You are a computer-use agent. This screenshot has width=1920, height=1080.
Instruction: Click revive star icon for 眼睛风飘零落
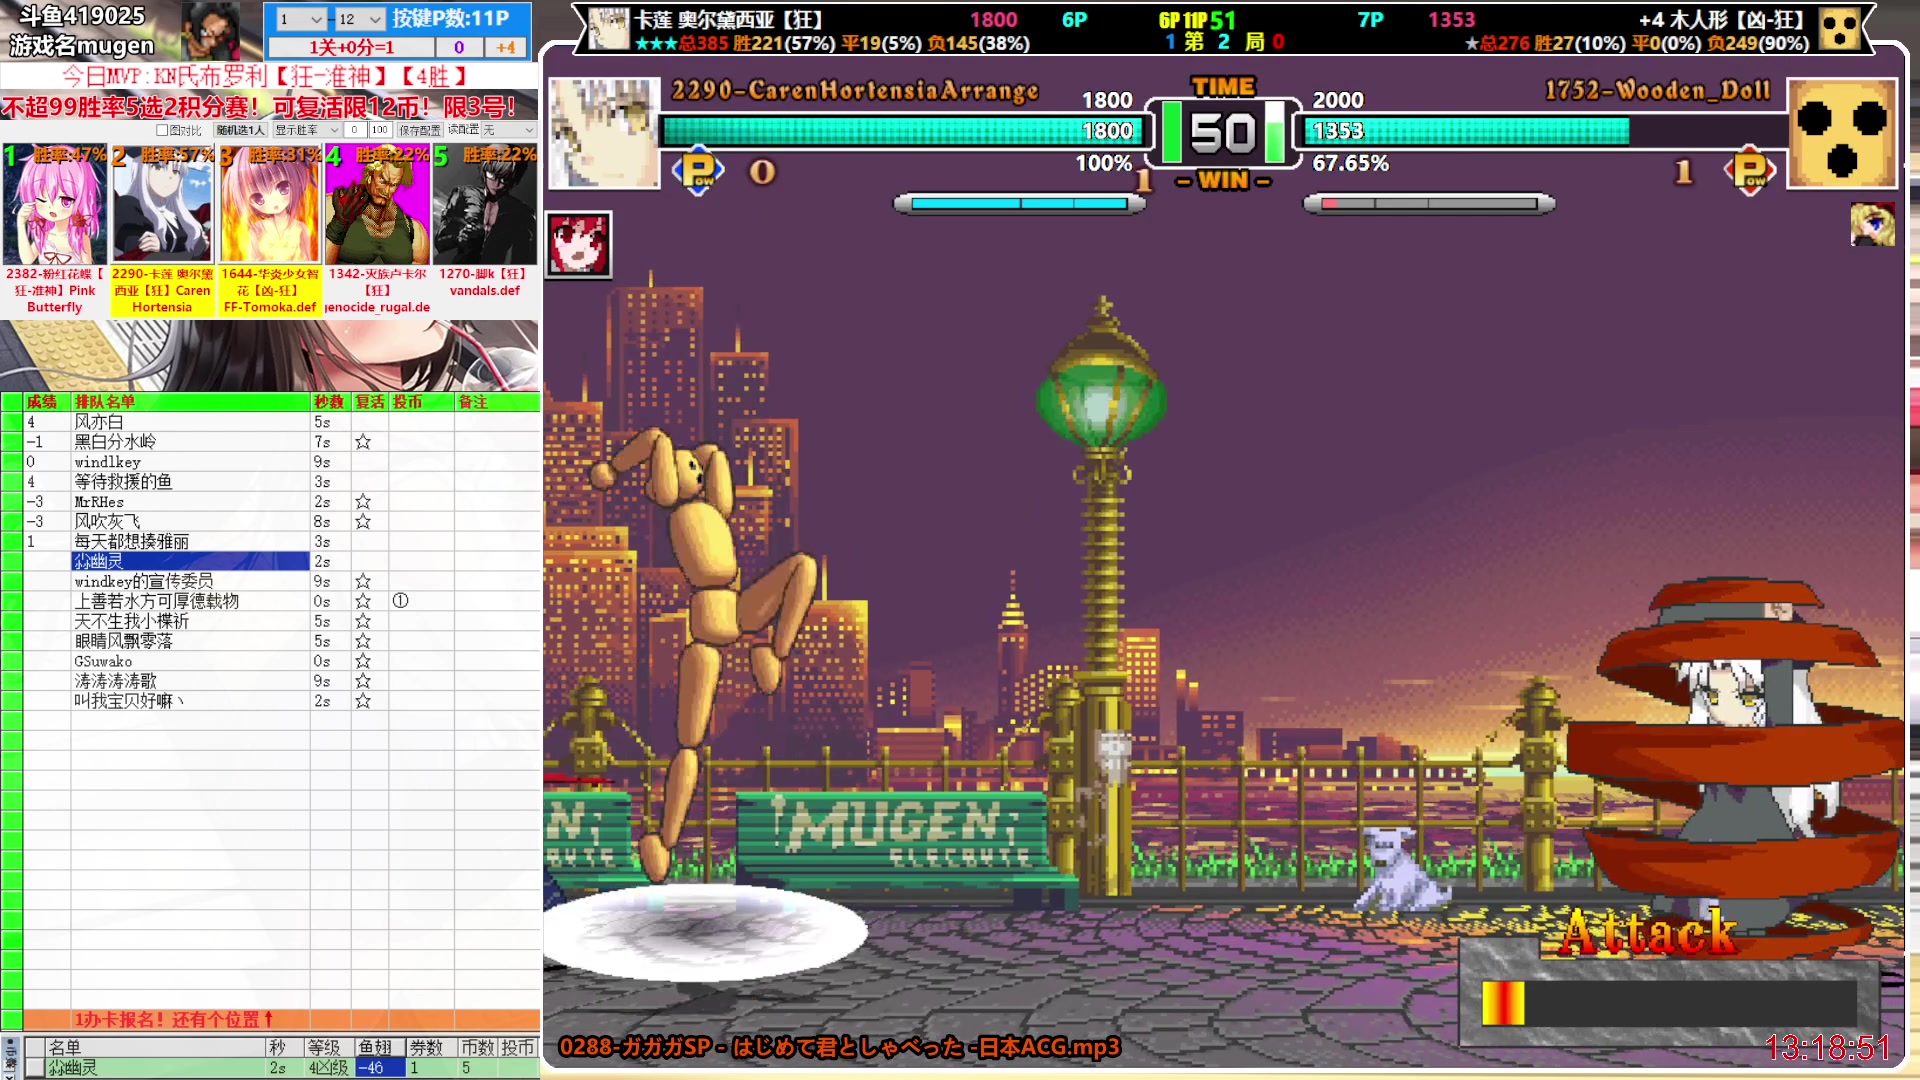tap(363, 642)
